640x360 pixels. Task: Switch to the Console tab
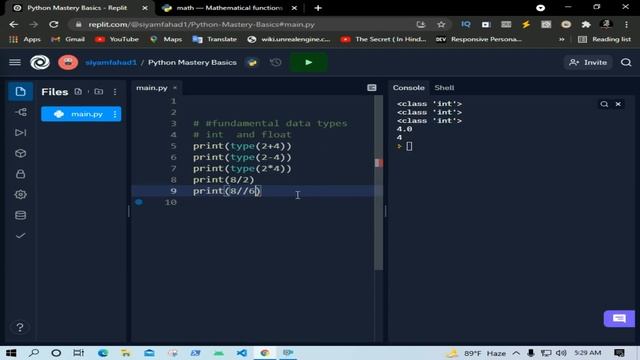tap(409, 88)
